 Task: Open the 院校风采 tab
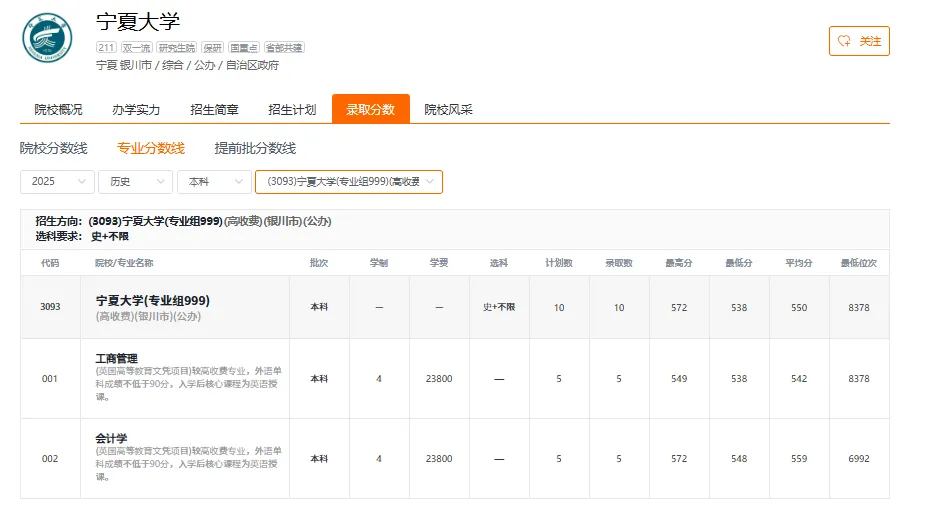(x=448, y=109)
